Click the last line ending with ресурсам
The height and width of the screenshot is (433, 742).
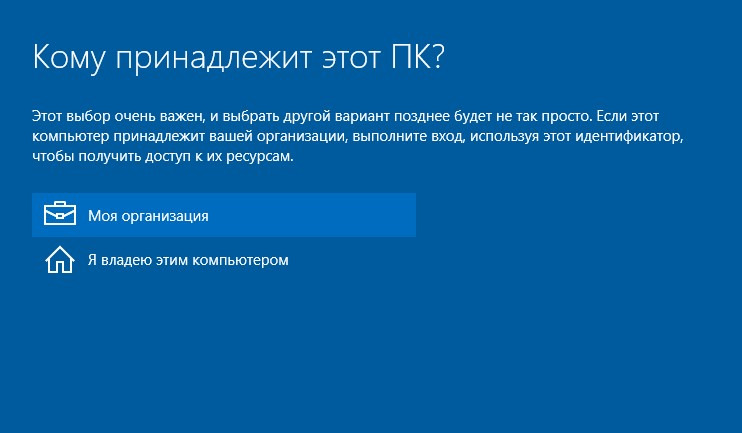tap(162, 156)
